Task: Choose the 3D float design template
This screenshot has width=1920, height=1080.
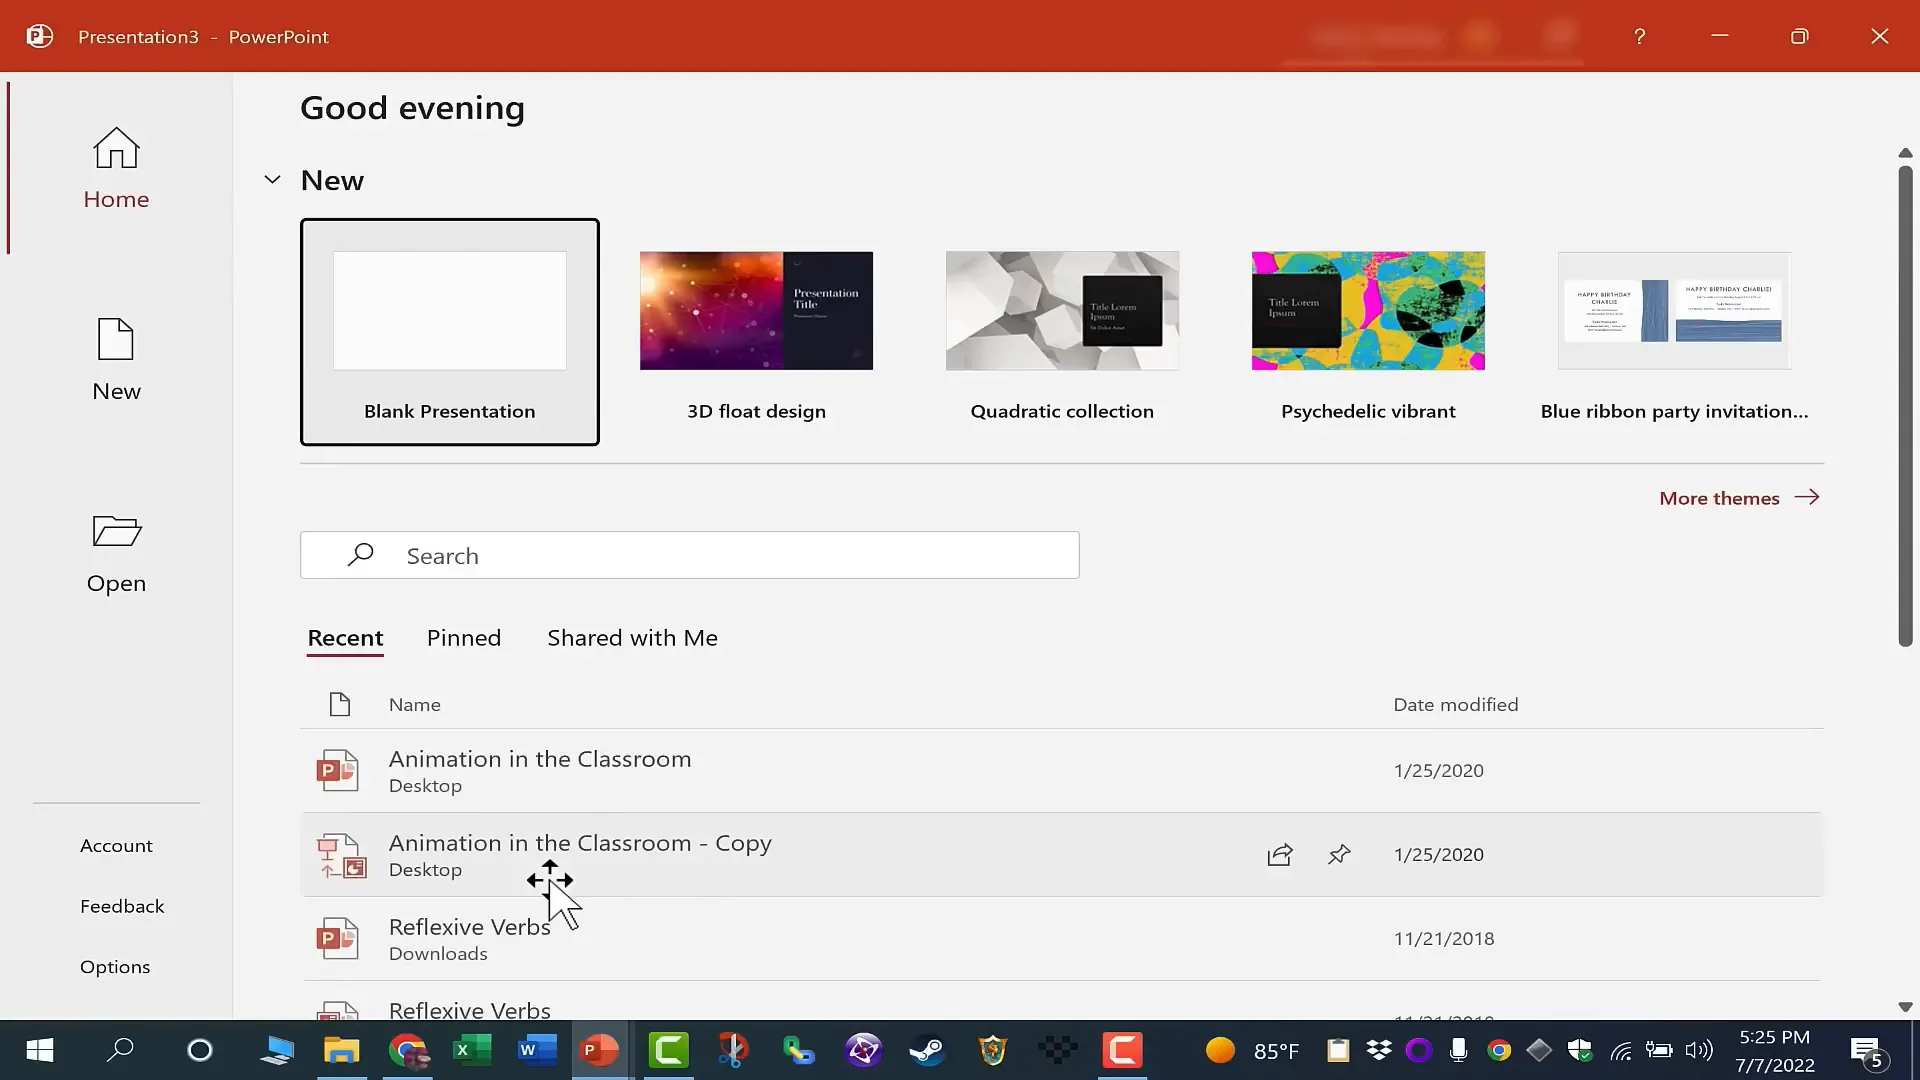Action: [756, 332]
